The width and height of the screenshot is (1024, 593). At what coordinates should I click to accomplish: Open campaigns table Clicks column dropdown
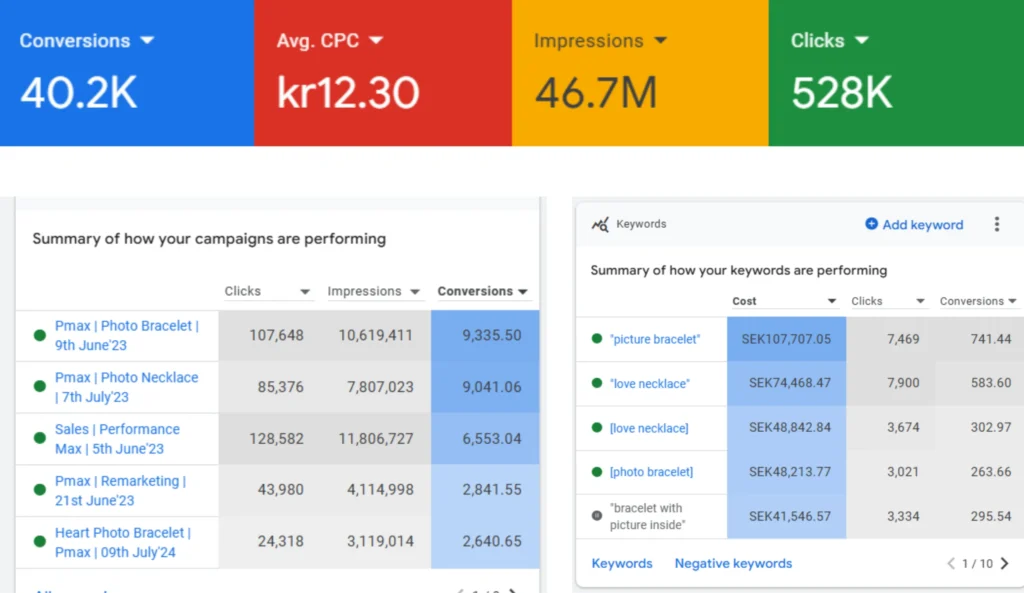pos(305,292)
